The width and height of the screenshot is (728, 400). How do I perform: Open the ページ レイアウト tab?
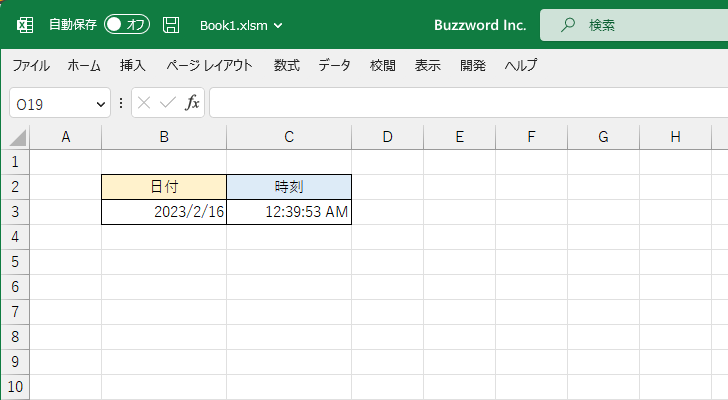(x=209, y=65)
